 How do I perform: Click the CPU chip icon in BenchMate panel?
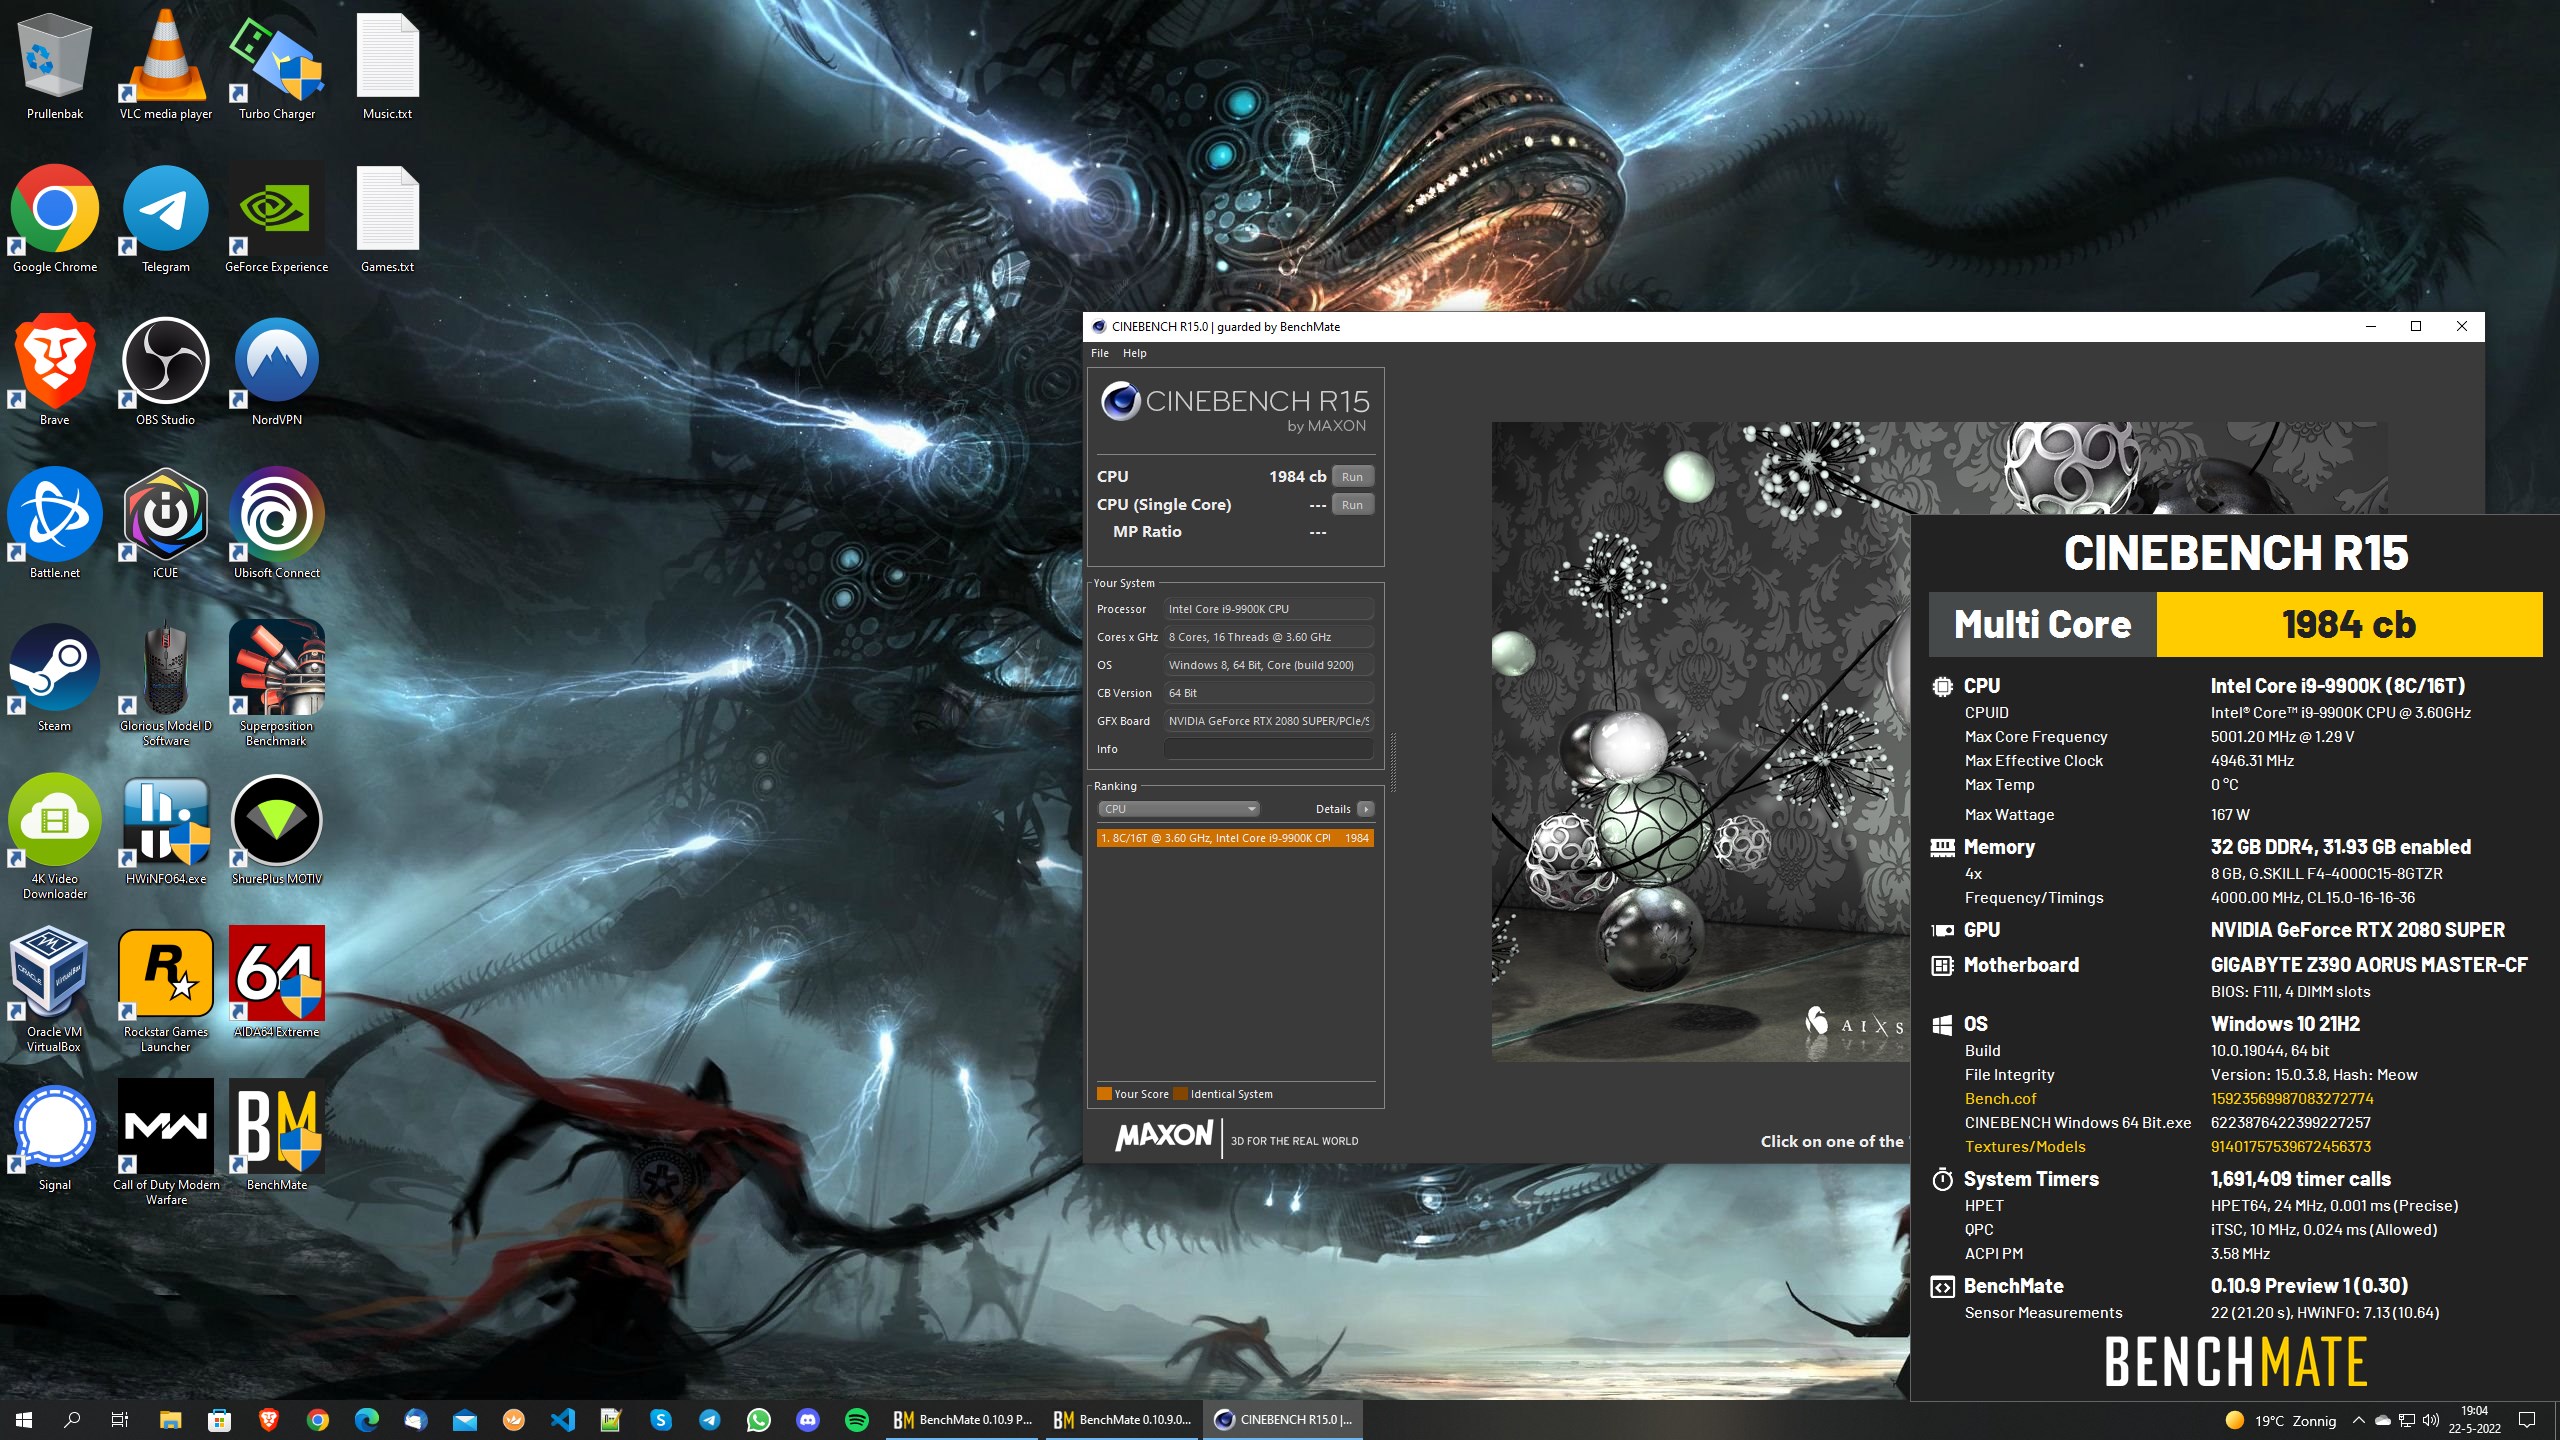click(x=1942, y=686)
